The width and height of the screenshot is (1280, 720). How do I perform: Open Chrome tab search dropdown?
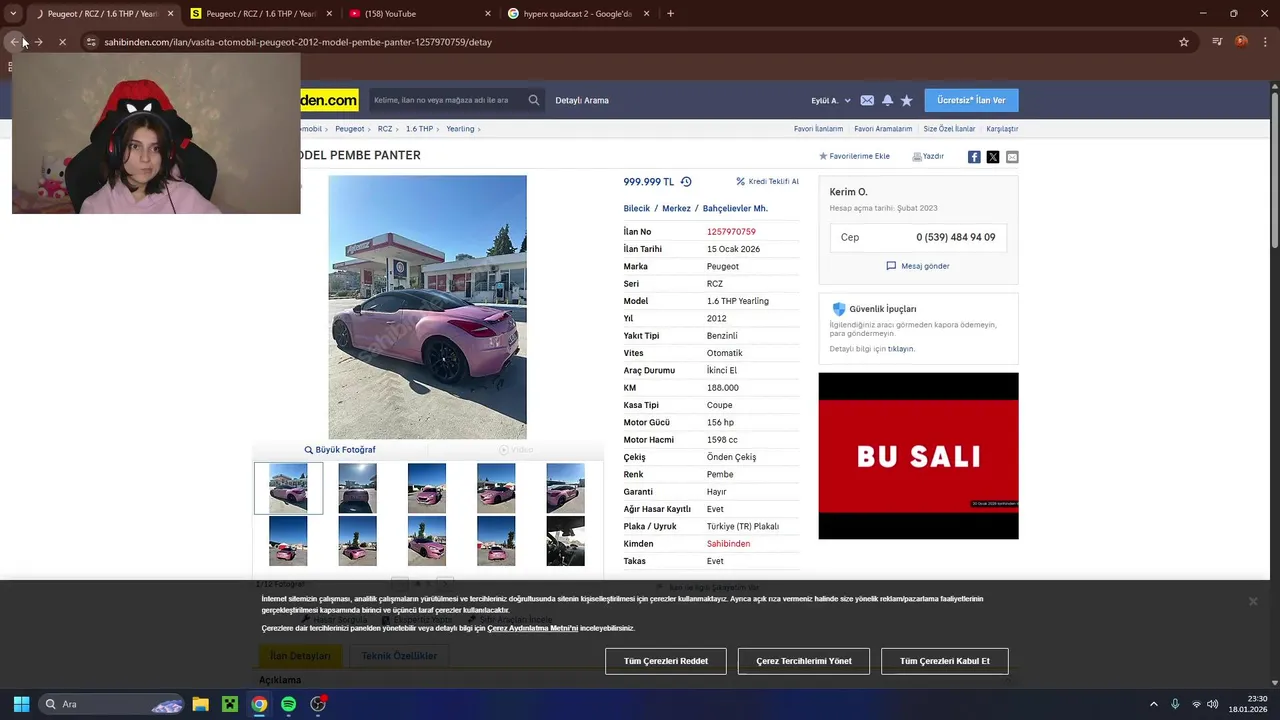(13, 14)
